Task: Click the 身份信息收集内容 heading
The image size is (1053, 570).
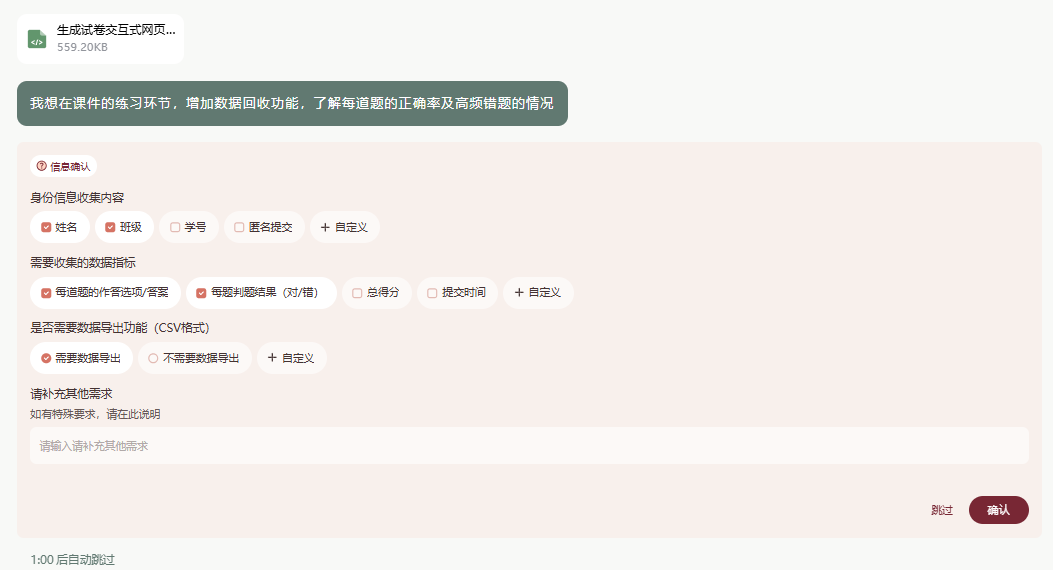Action: [x=77, y=198]
